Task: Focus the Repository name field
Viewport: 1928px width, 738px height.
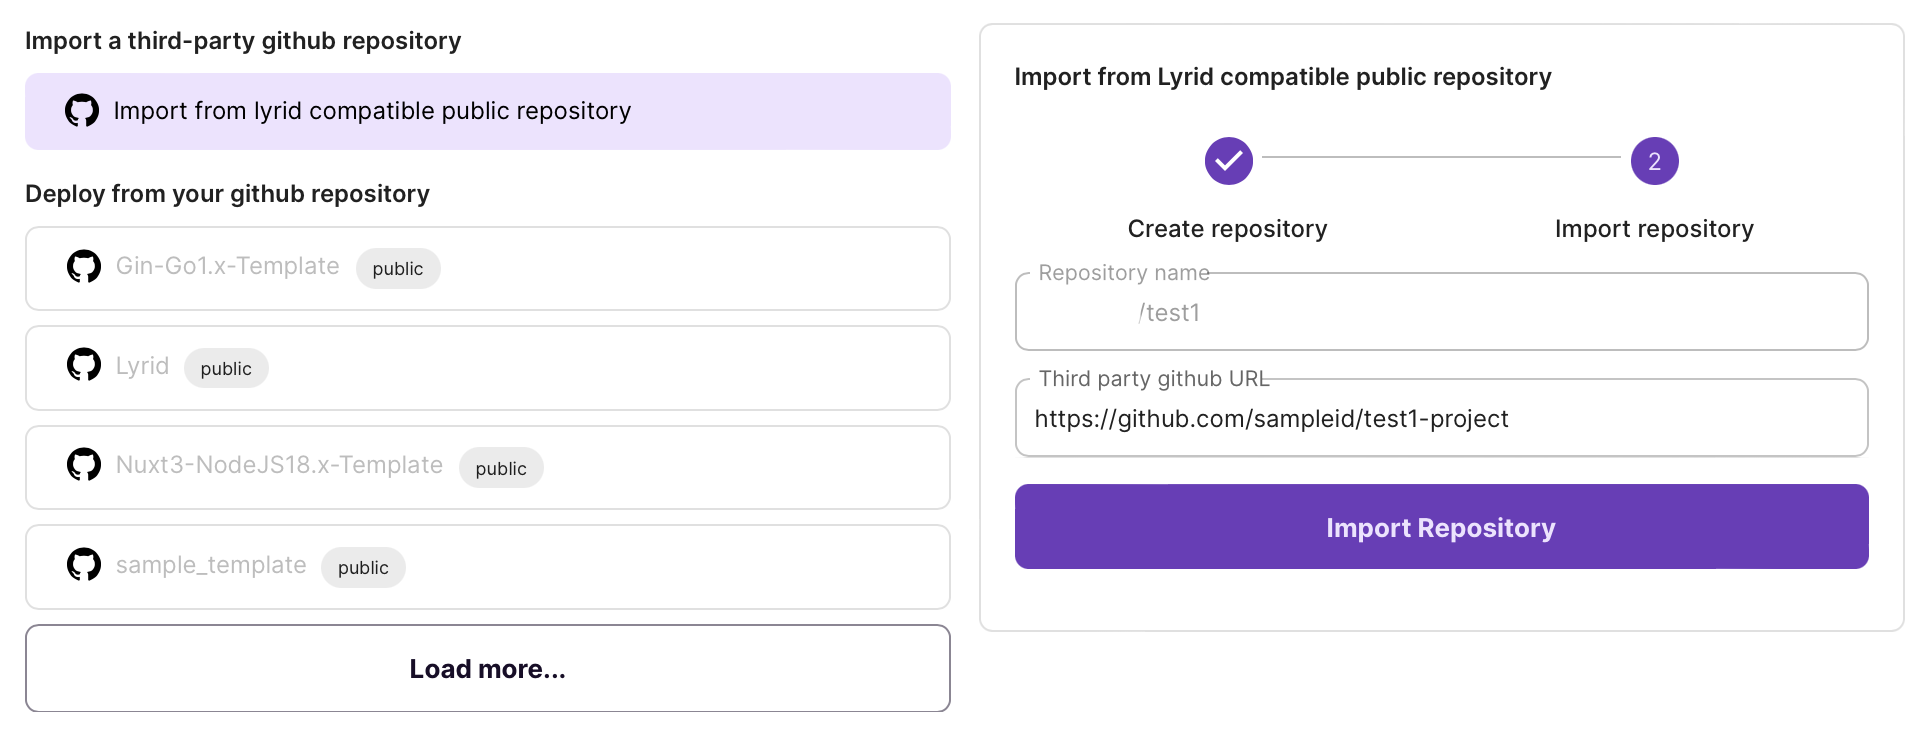Action: click(1440, 313)
